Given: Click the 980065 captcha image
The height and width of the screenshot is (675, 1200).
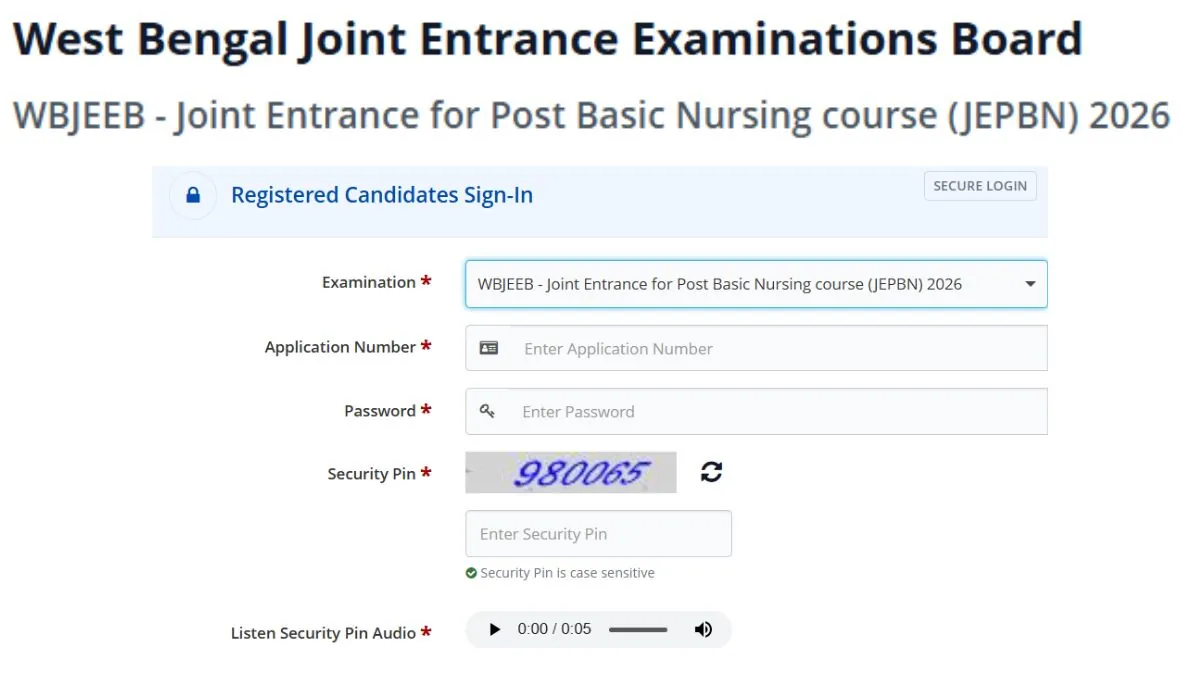Looking at the screenshot, I should coord(570,471).
